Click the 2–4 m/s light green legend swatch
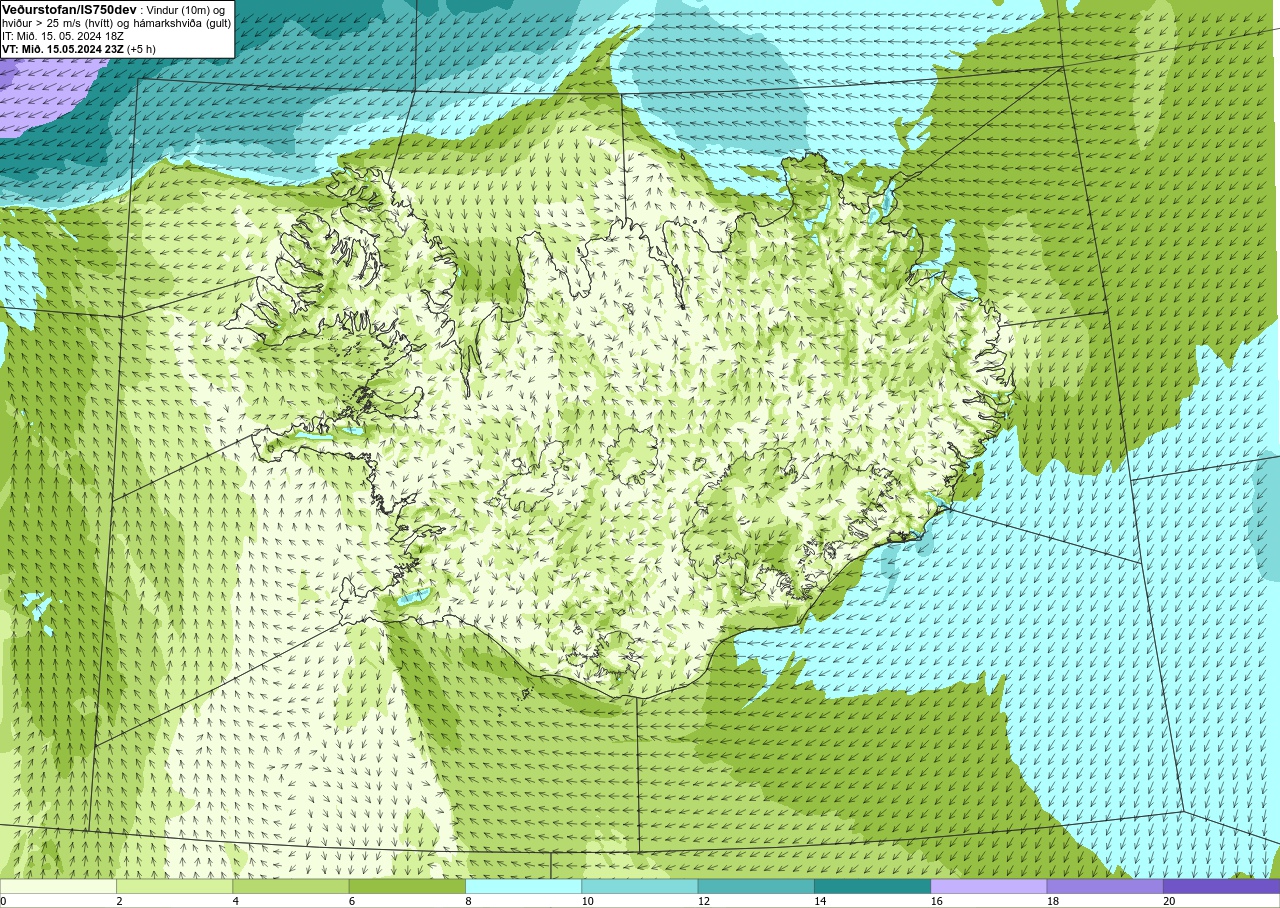Screen dimensions: 1280x908 coord(175,886)
